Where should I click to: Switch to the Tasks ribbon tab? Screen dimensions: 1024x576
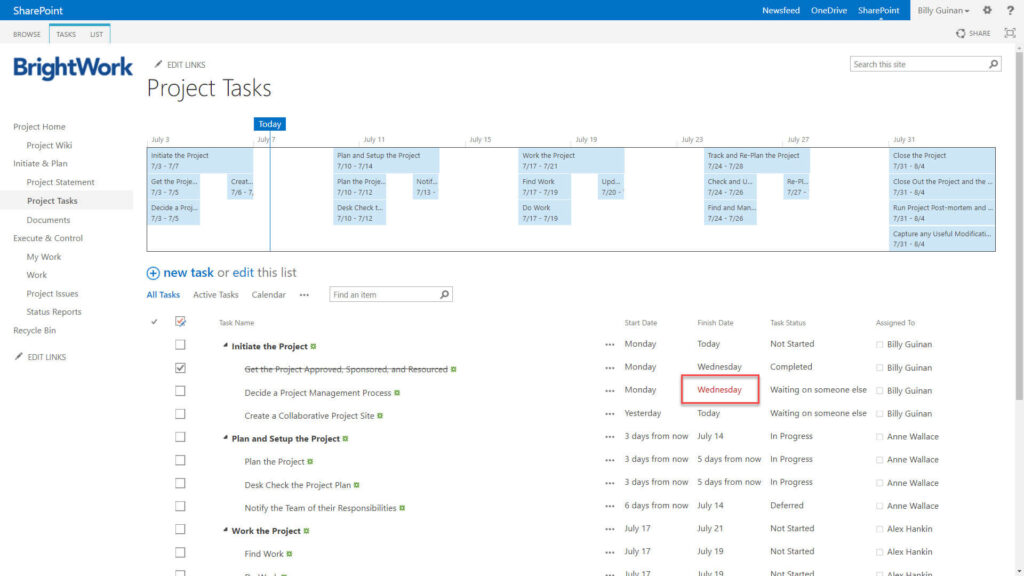coord(66,34)
